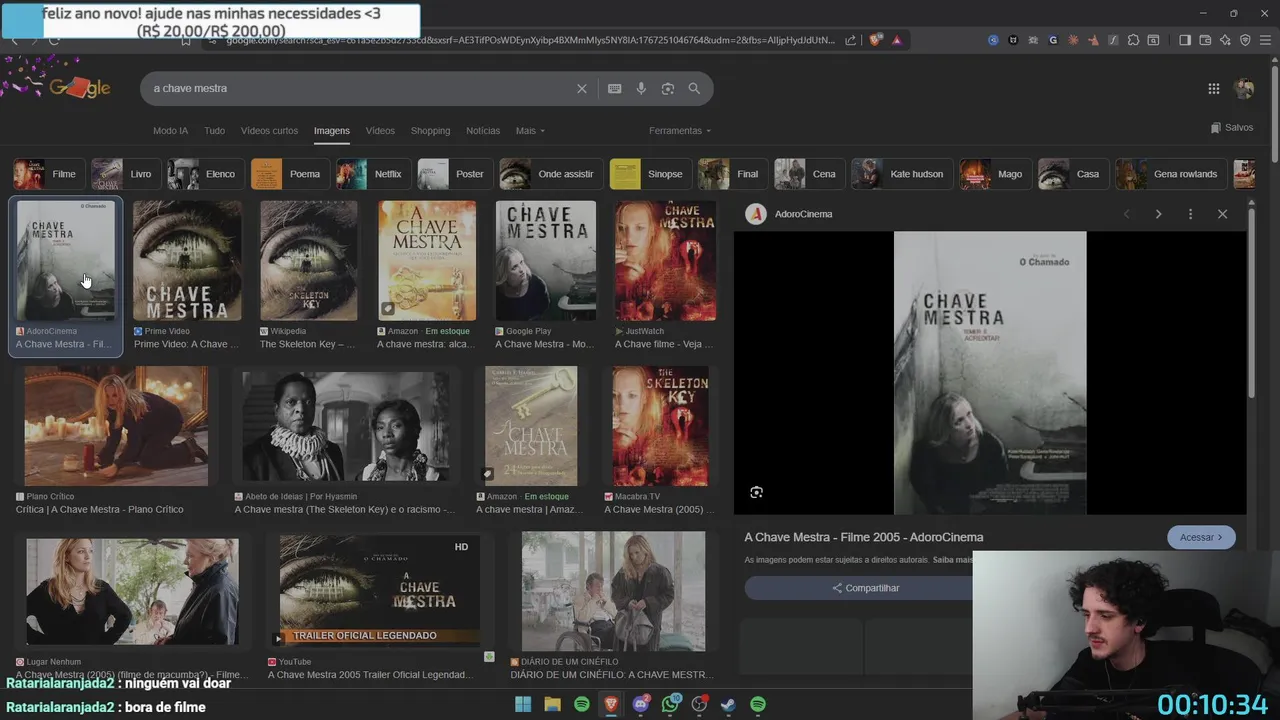1280x720 pixels.
Task: Filter images by Kate hudson chip
Action: [x=900, y=174]
